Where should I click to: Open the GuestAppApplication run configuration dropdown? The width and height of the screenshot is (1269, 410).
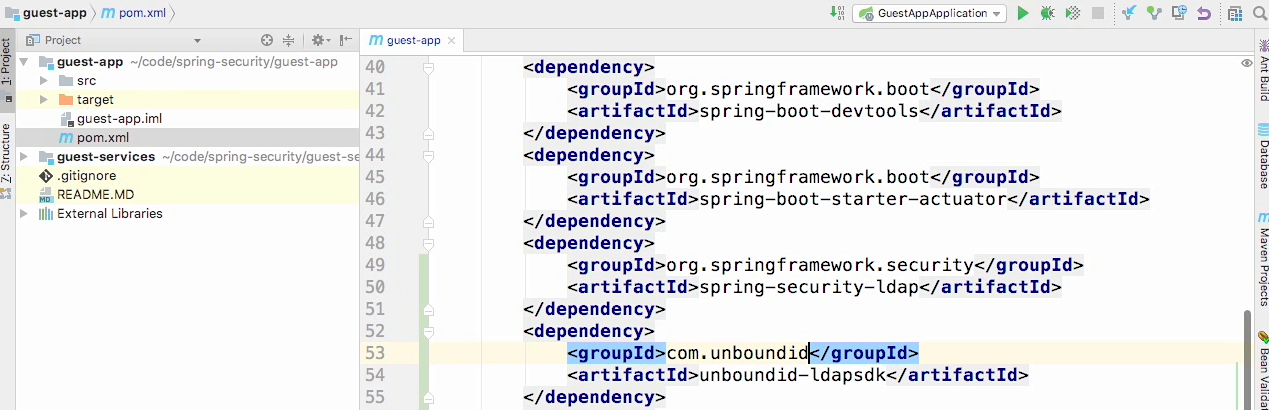(930, 14)
